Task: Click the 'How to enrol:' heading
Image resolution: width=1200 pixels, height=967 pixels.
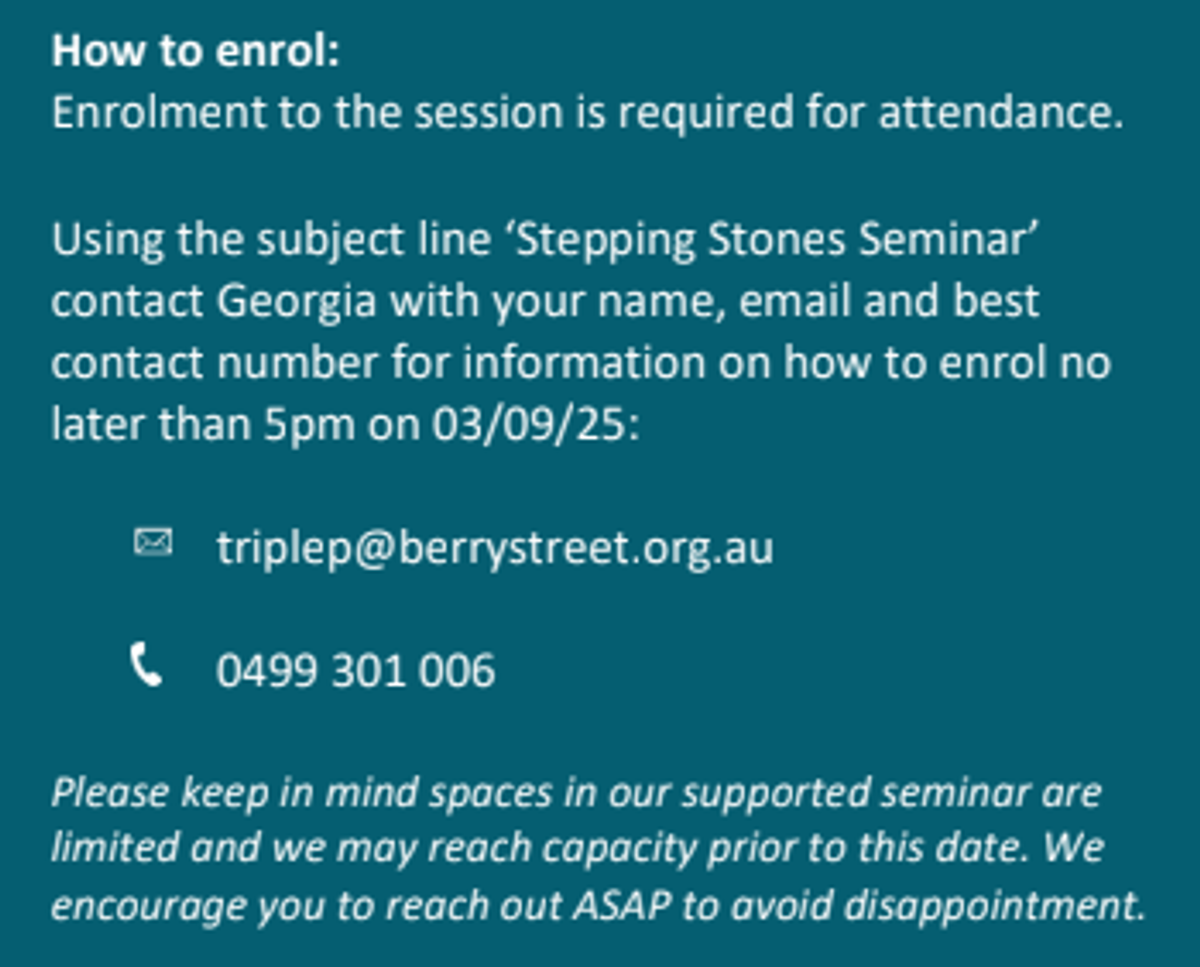Action: [x=196, y=51]
